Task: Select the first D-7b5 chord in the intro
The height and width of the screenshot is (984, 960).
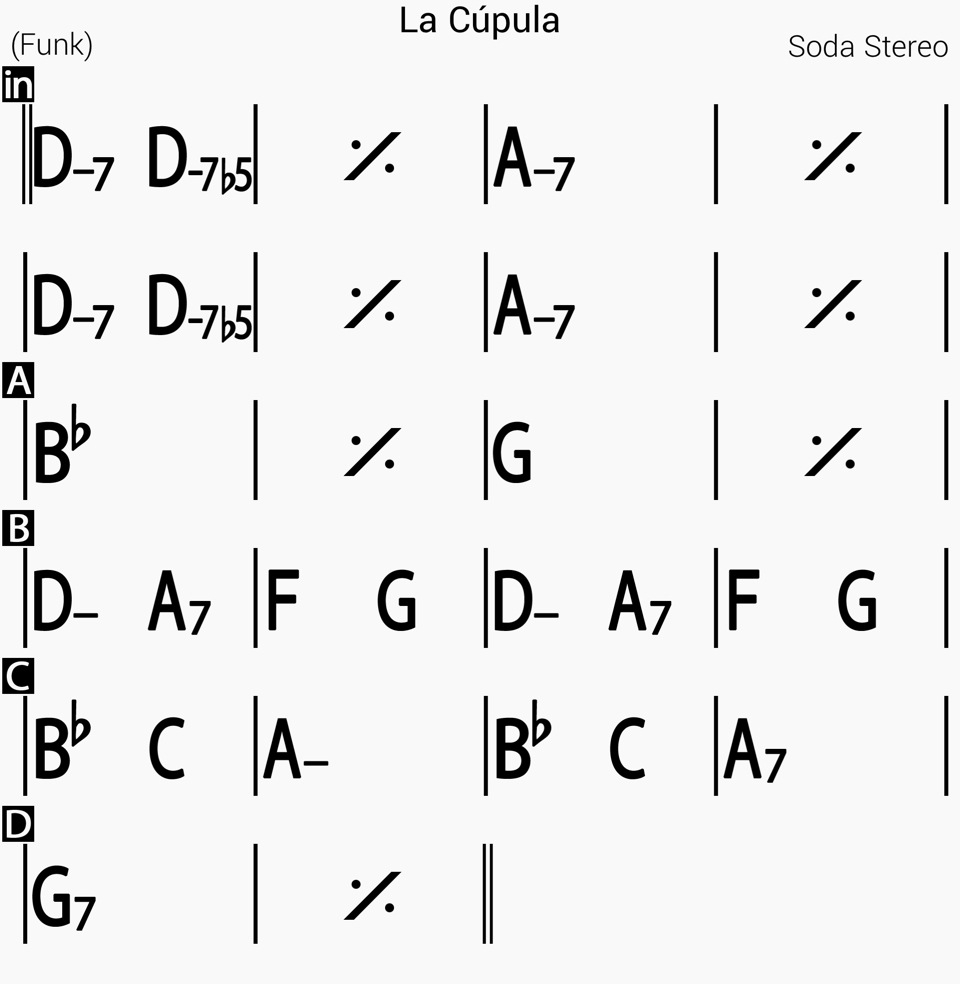Action: pyautogui.click(x=200, y=159)
